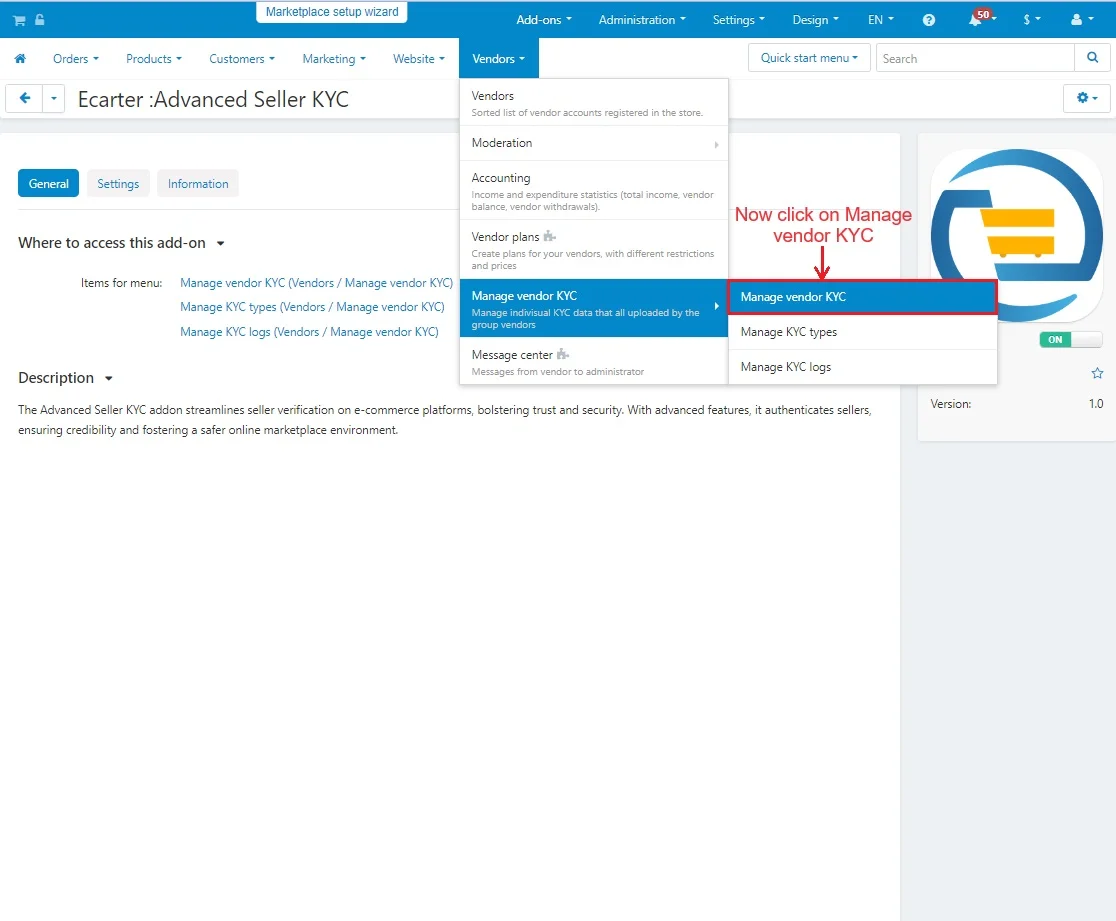Screen dimensions: 1116x921
Task: Click the Marketplace setup wizard button
Action: pos(332,12)
